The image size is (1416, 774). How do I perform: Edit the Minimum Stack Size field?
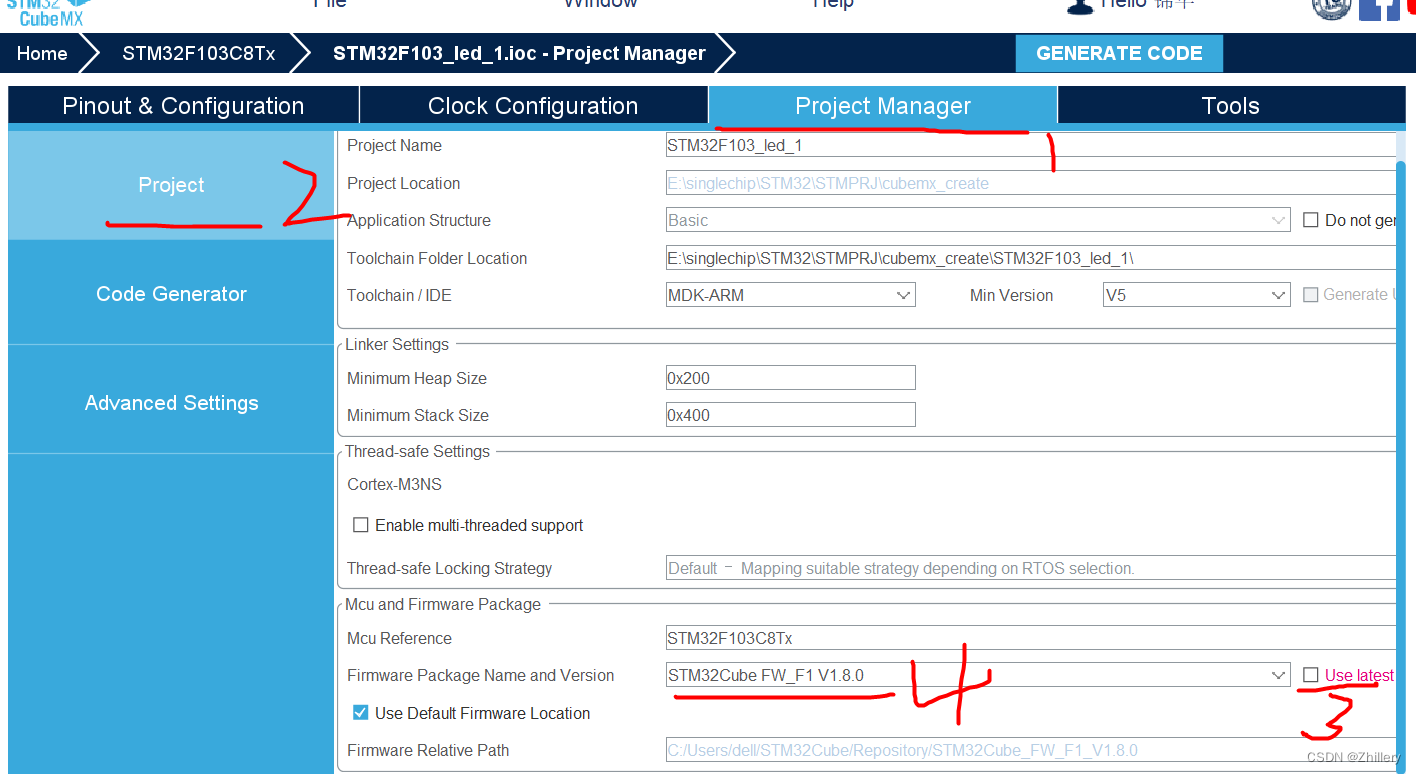click(790, 415)
